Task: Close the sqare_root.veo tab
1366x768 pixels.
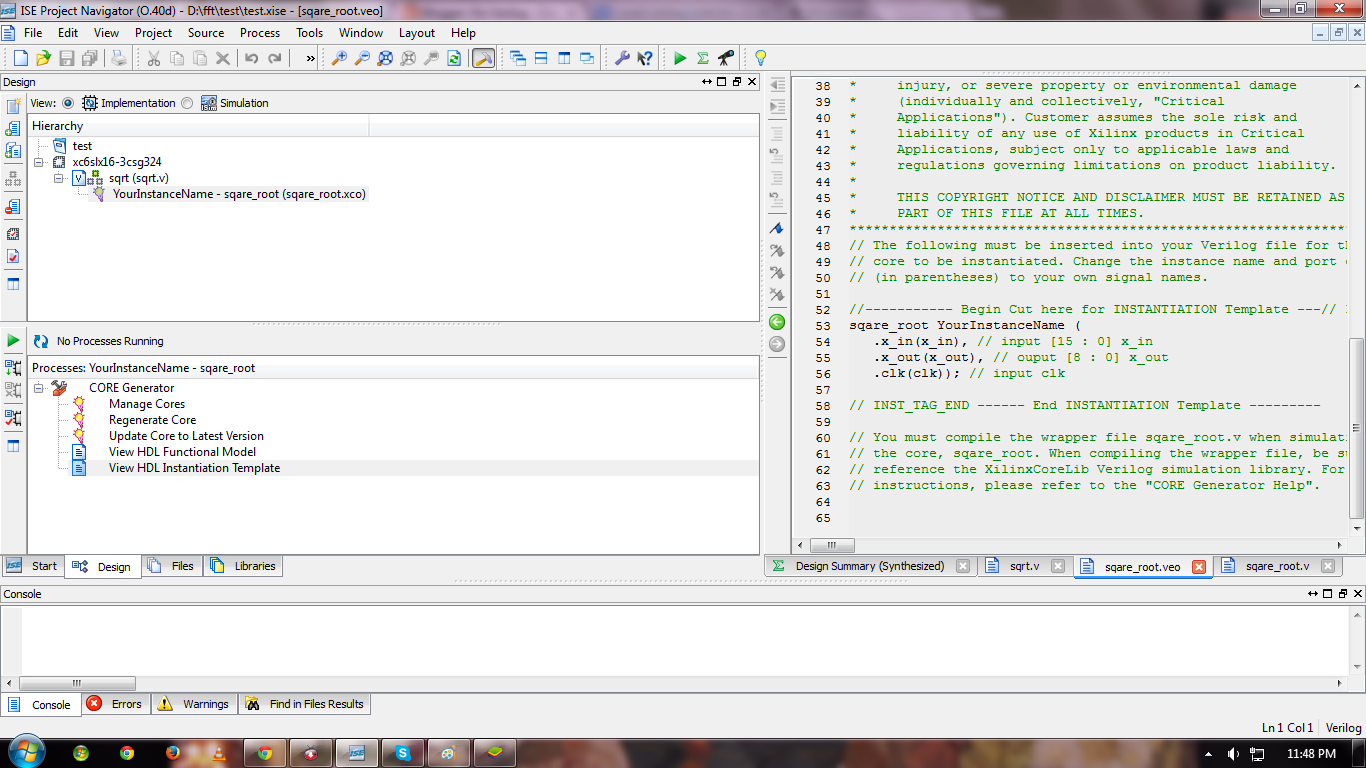Action: (1199, 566)
